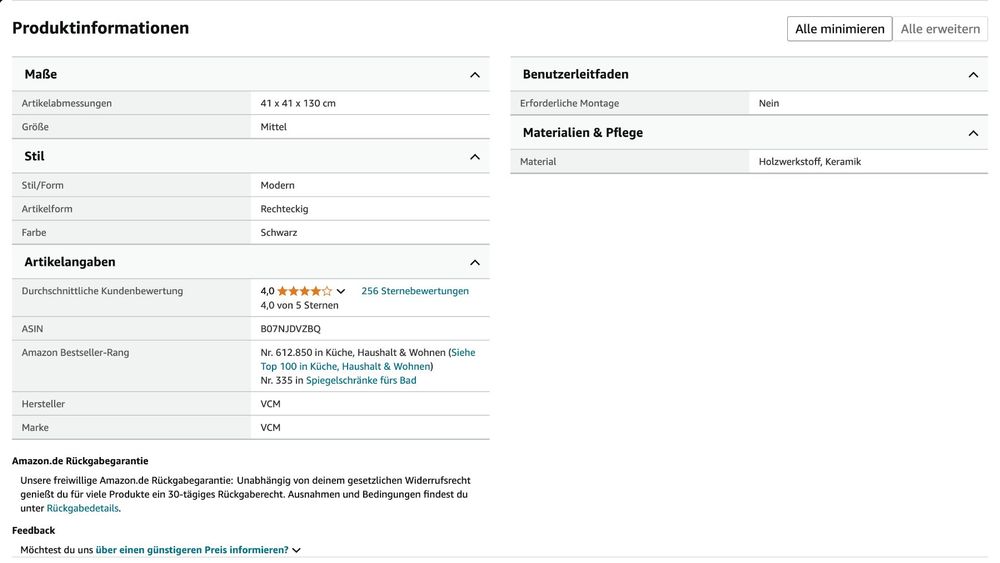Open Spiegelschränke fürs Bad category link

361,380
